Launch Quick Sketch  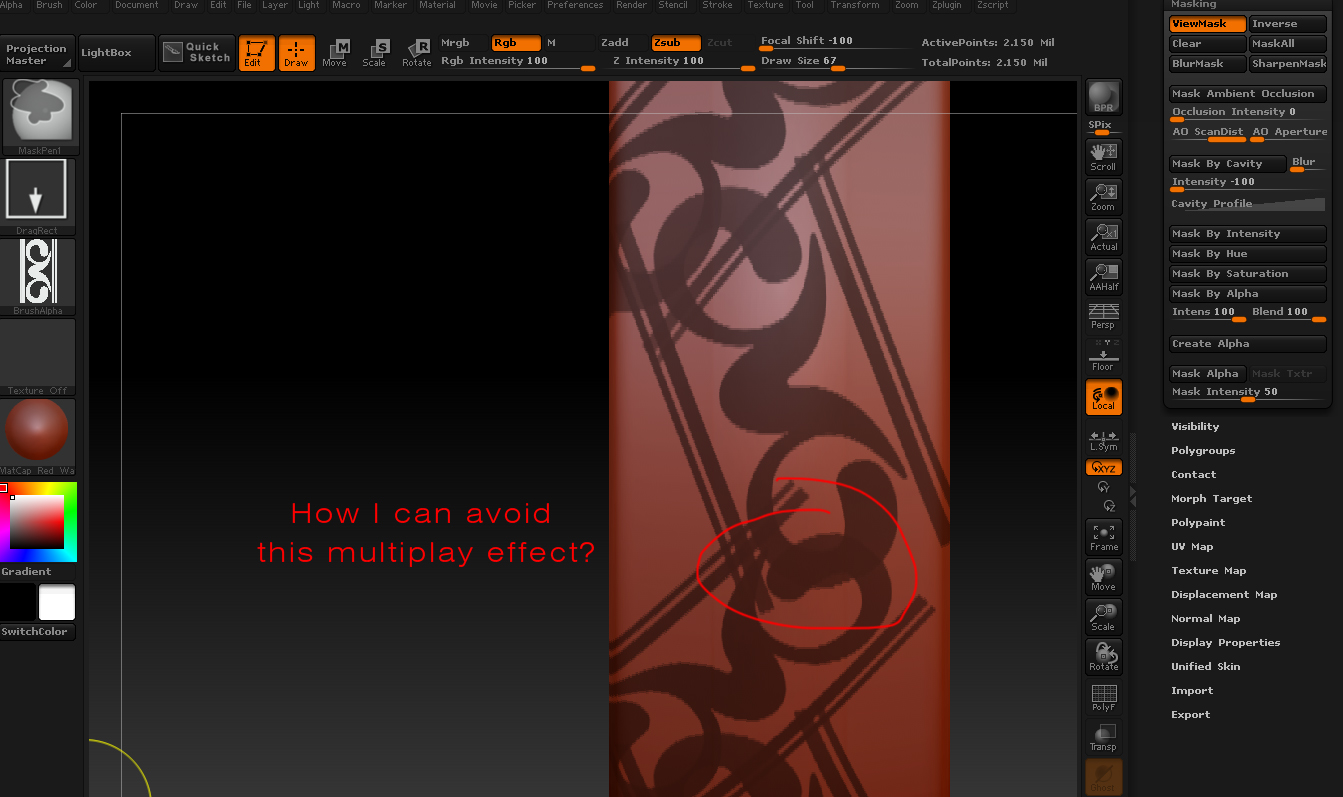click(x=197, y=53)
